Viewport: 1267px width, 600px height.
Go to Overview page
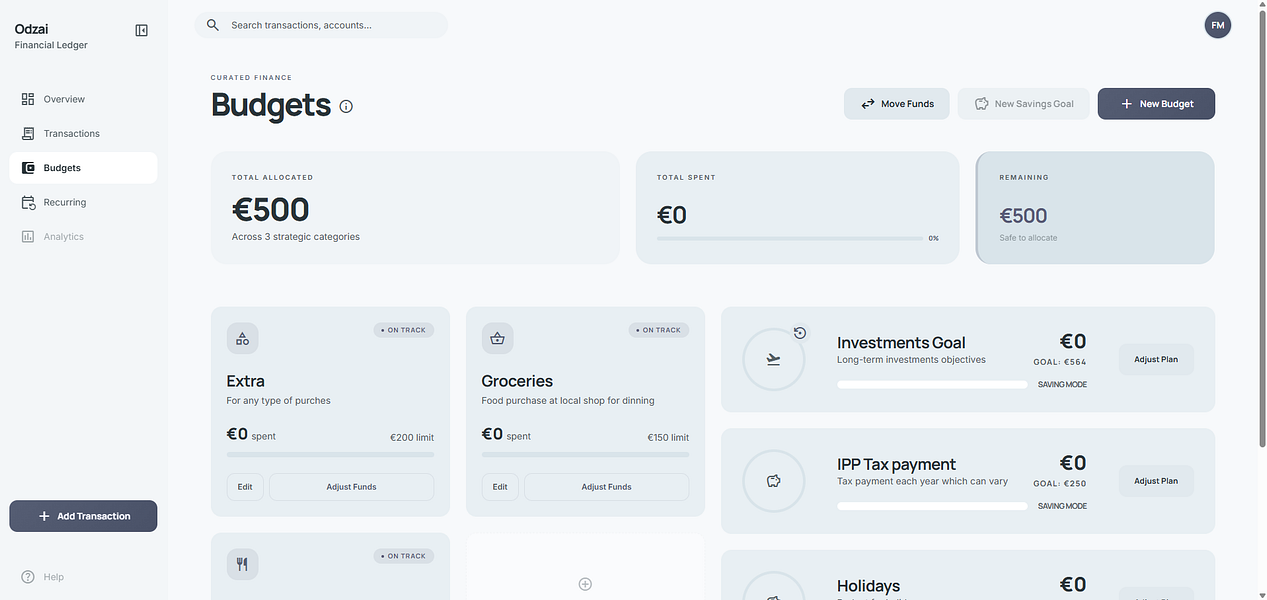pyautogui.click(x=83, y=99)
